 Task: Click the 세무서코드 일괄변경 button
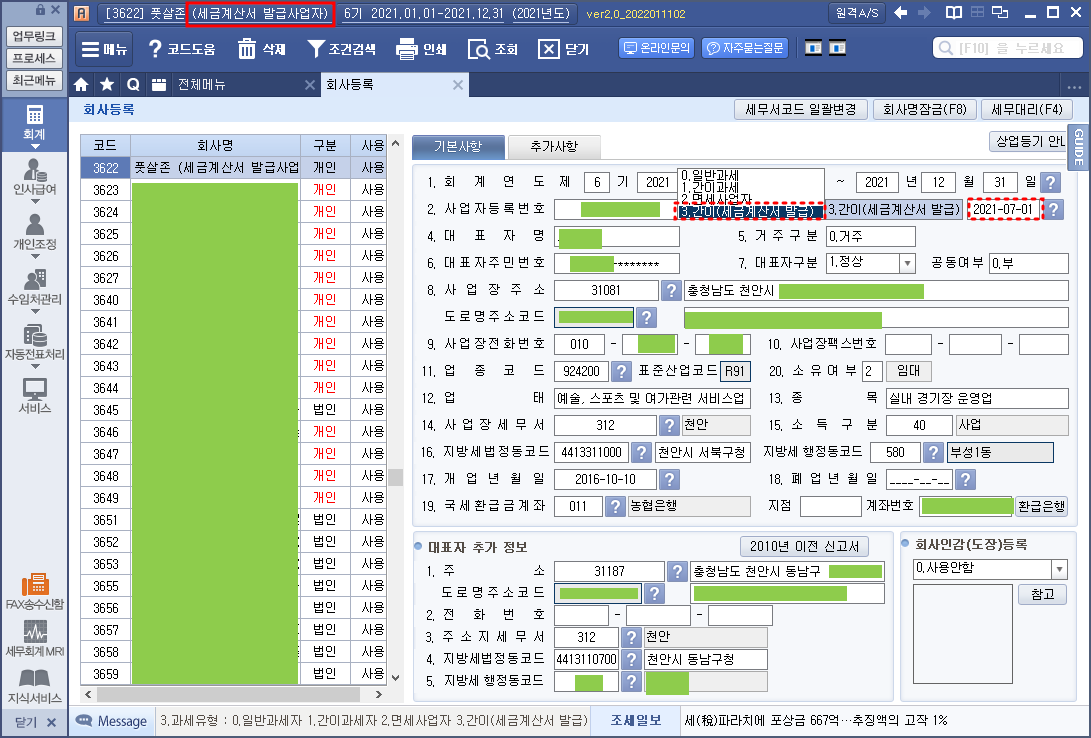pyautogui.click(x=800, y=110)
